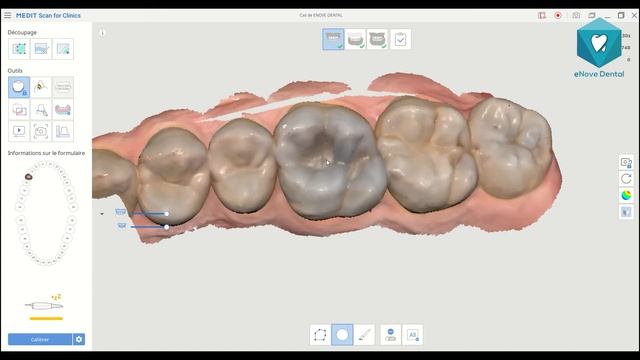Screen dimensions: 640x360
Task: Select the second Découpage trimming tool
Action: click(x=41, y=49)
